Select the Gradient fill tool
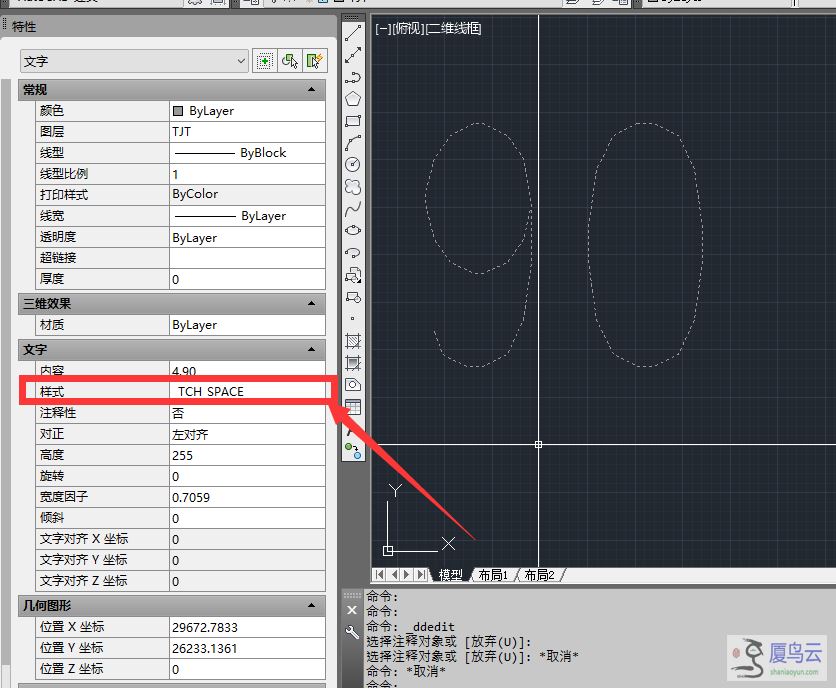Viewport: 836px width, 688px height. point(353,363)
